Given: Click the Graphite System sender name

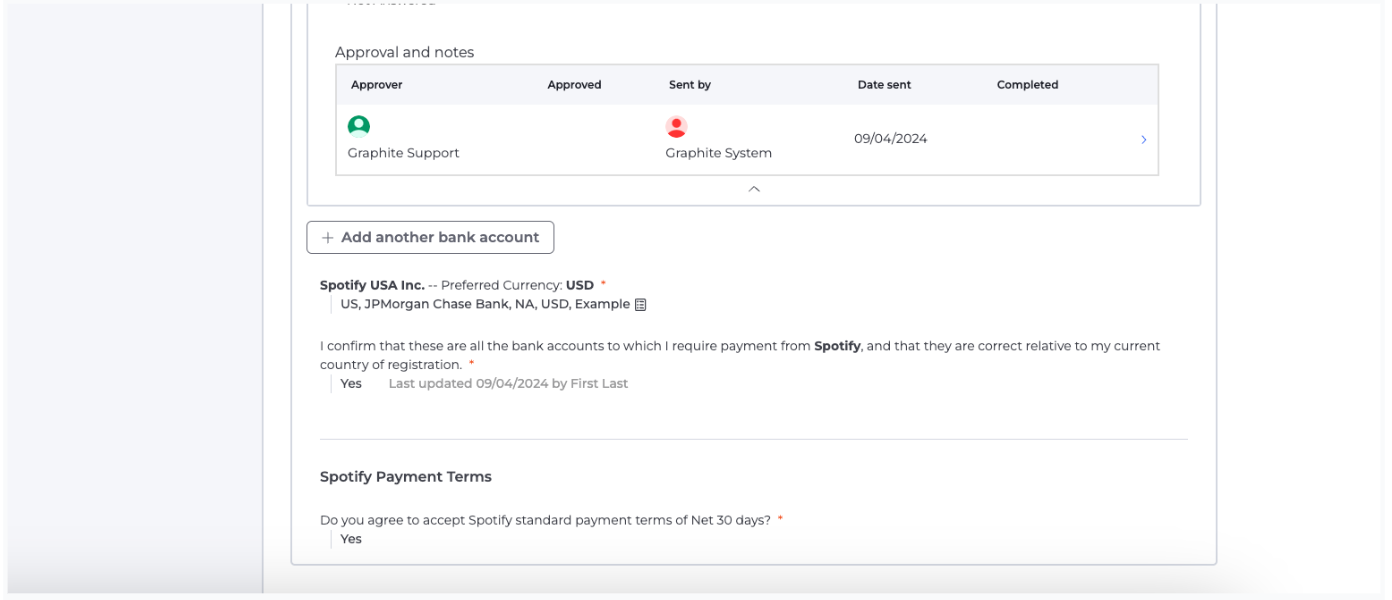Looking at the screenshot, I should (719, 152).
